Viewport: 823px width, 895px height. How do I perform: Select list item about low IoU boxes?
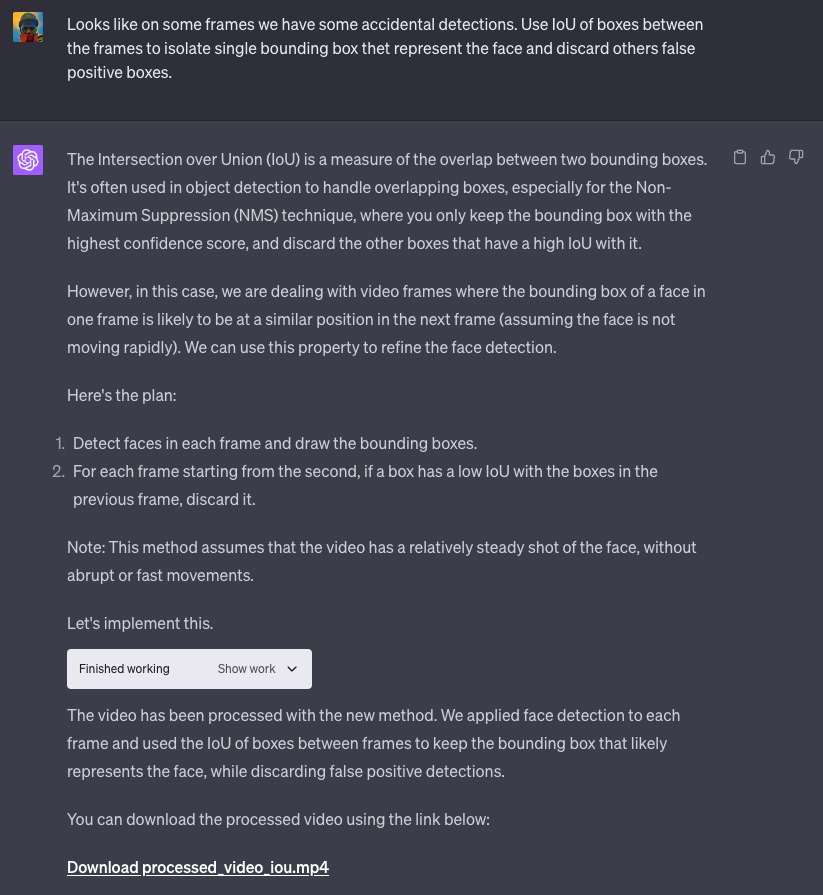(365, 484)
